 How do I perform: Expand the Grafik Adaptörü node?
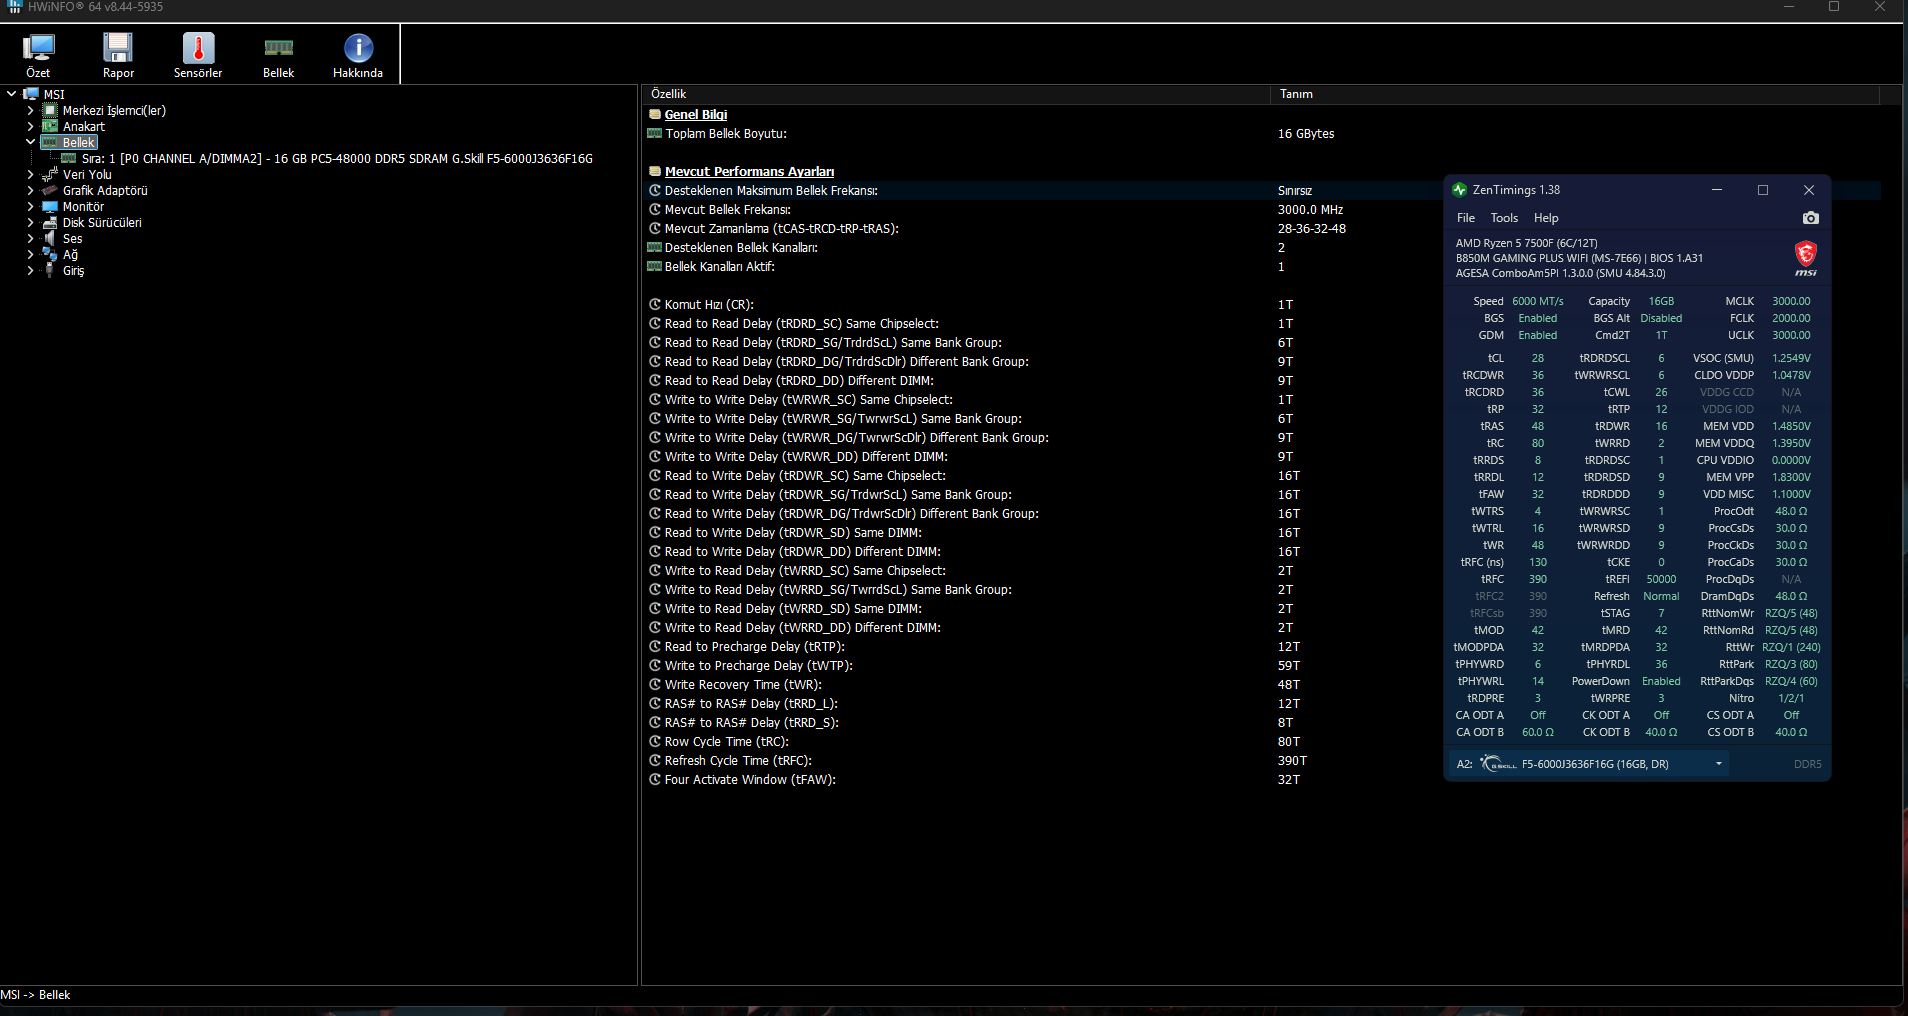pyautogui.click(x=30, y=190)
